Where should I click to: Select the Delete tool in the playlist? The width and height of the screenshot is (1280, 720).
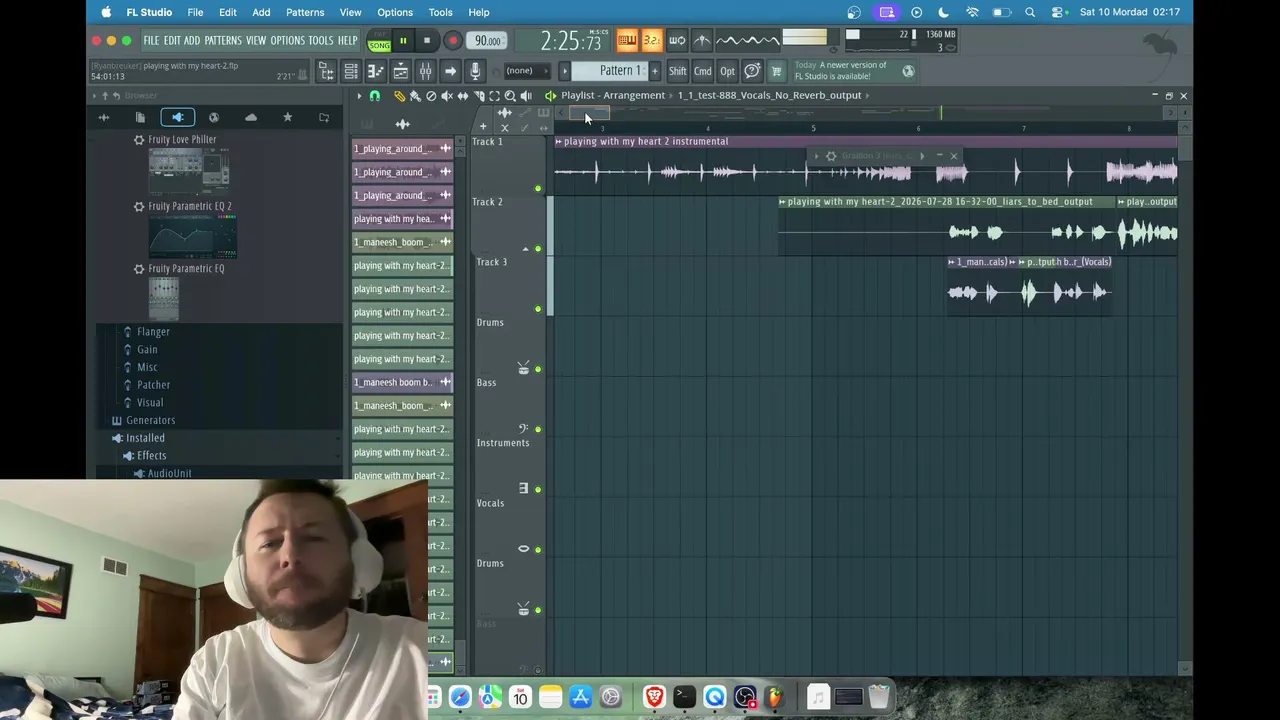431,96
